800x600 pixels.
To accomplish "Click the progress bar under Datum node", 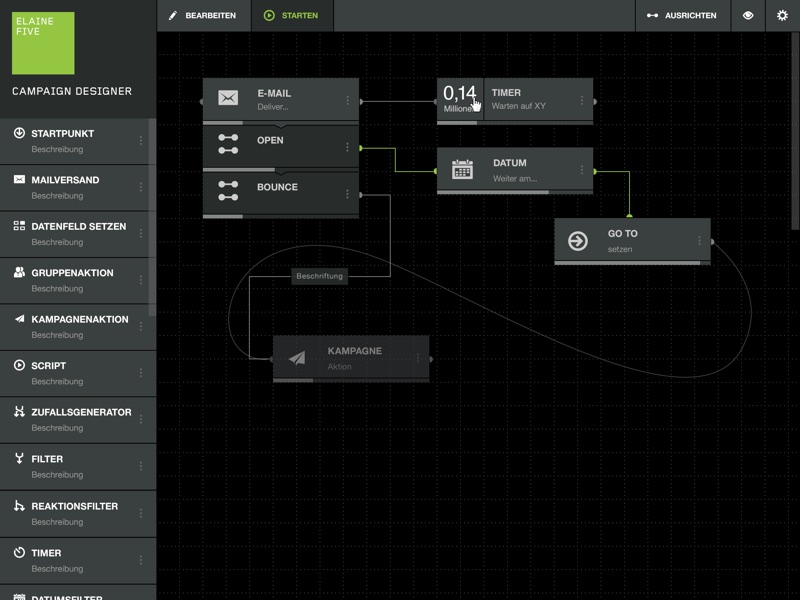I will pyautogui.click(x=515, y=192).
